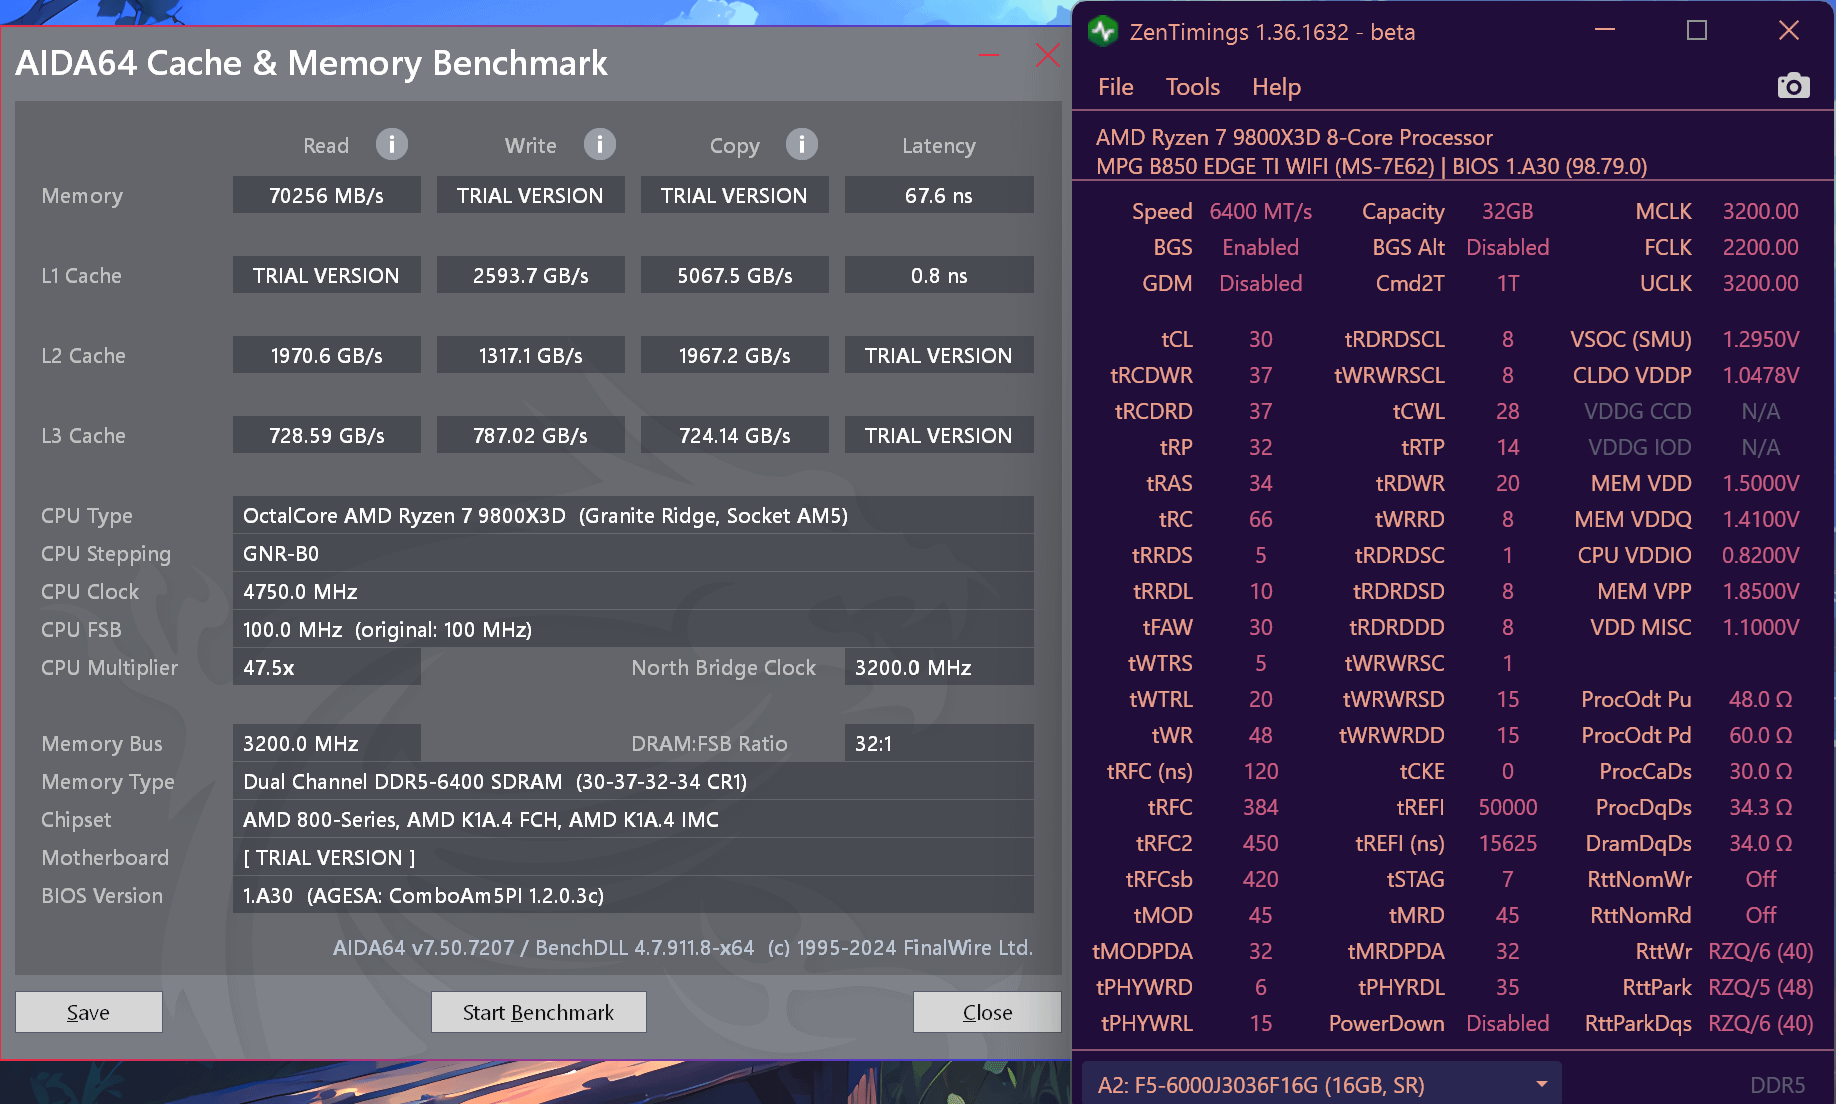Viewport: 1836px width, 1104px height.
Task: Click the L2 Cache Write value 1317.1 GB/s
Action: point(531,355)
